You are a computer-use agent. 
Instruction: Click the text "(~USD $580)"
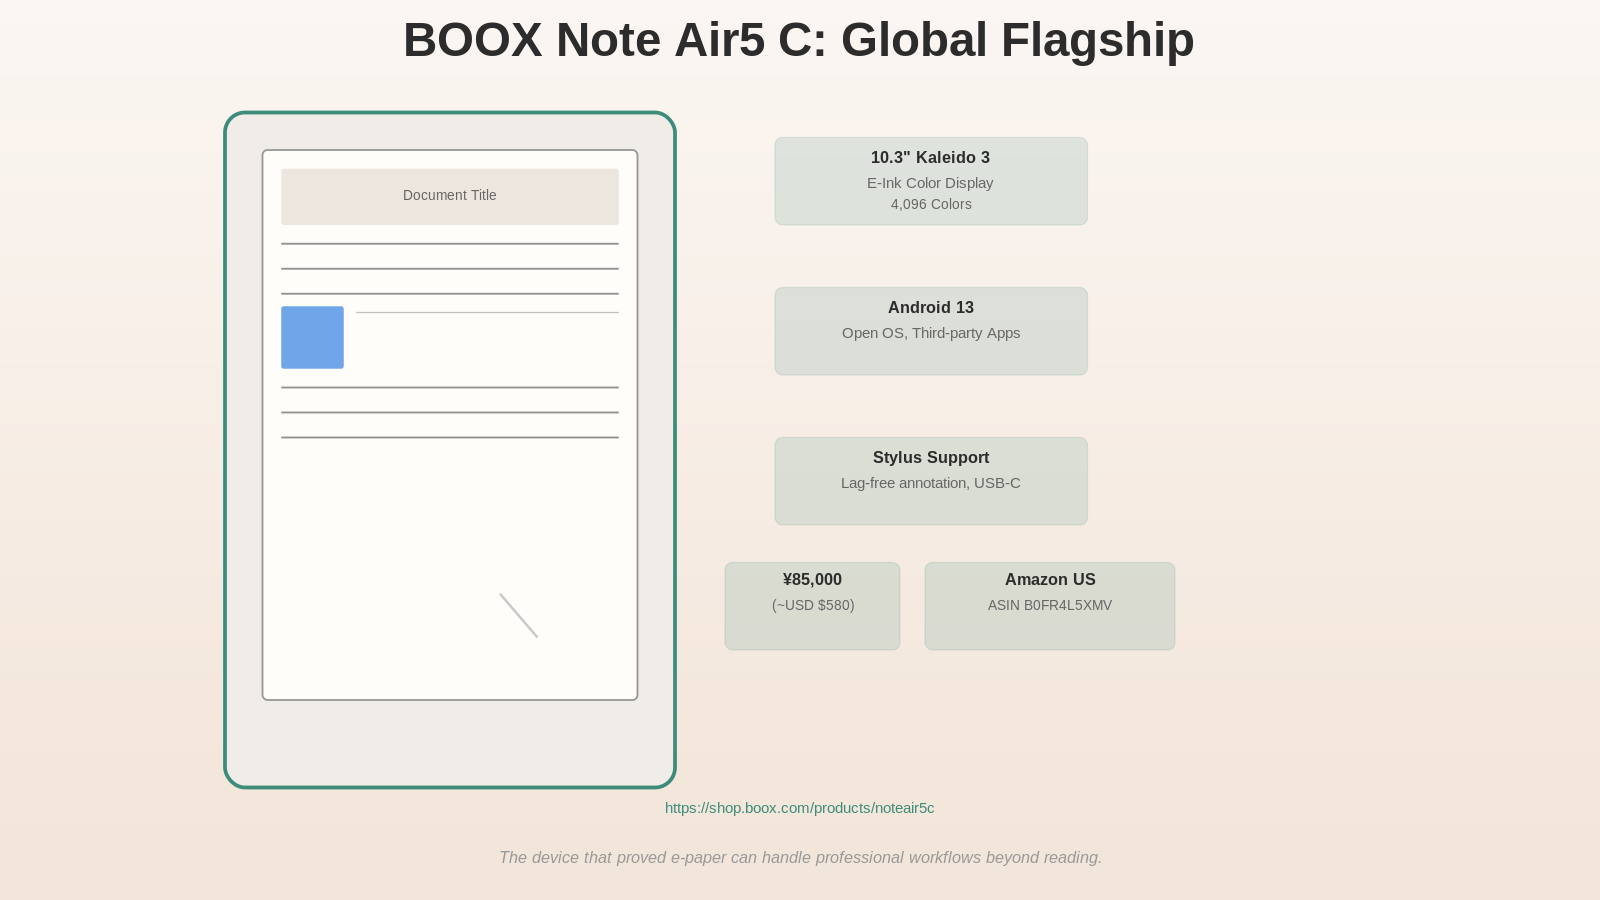tap(813, 605)
